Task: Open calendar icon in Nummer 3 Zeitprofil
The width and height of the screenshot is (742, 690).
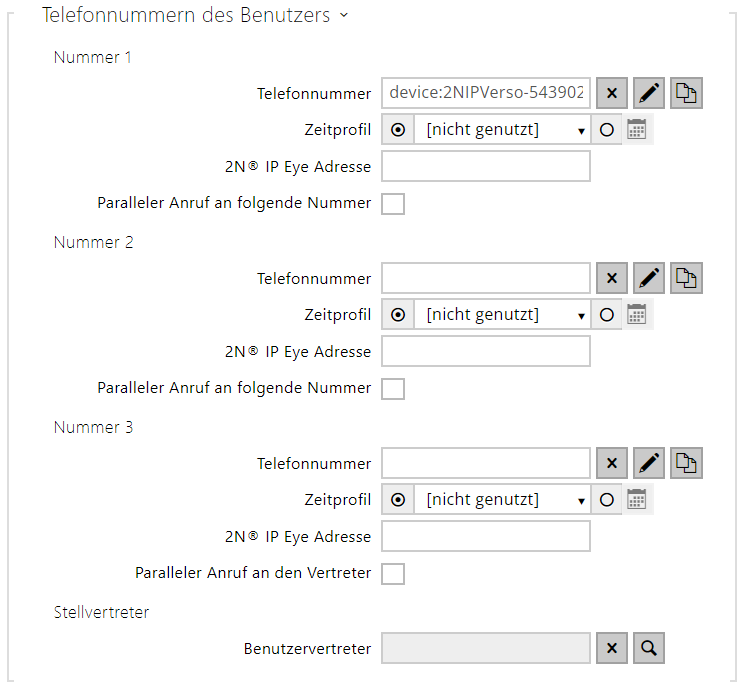Action: point(638,500)
